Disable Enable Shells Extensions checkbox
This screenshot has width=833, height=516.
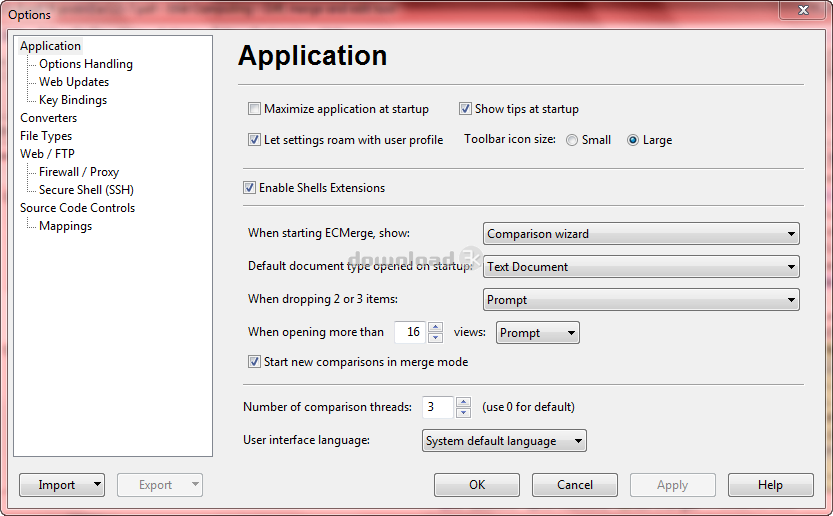click(x=249, y=188)
